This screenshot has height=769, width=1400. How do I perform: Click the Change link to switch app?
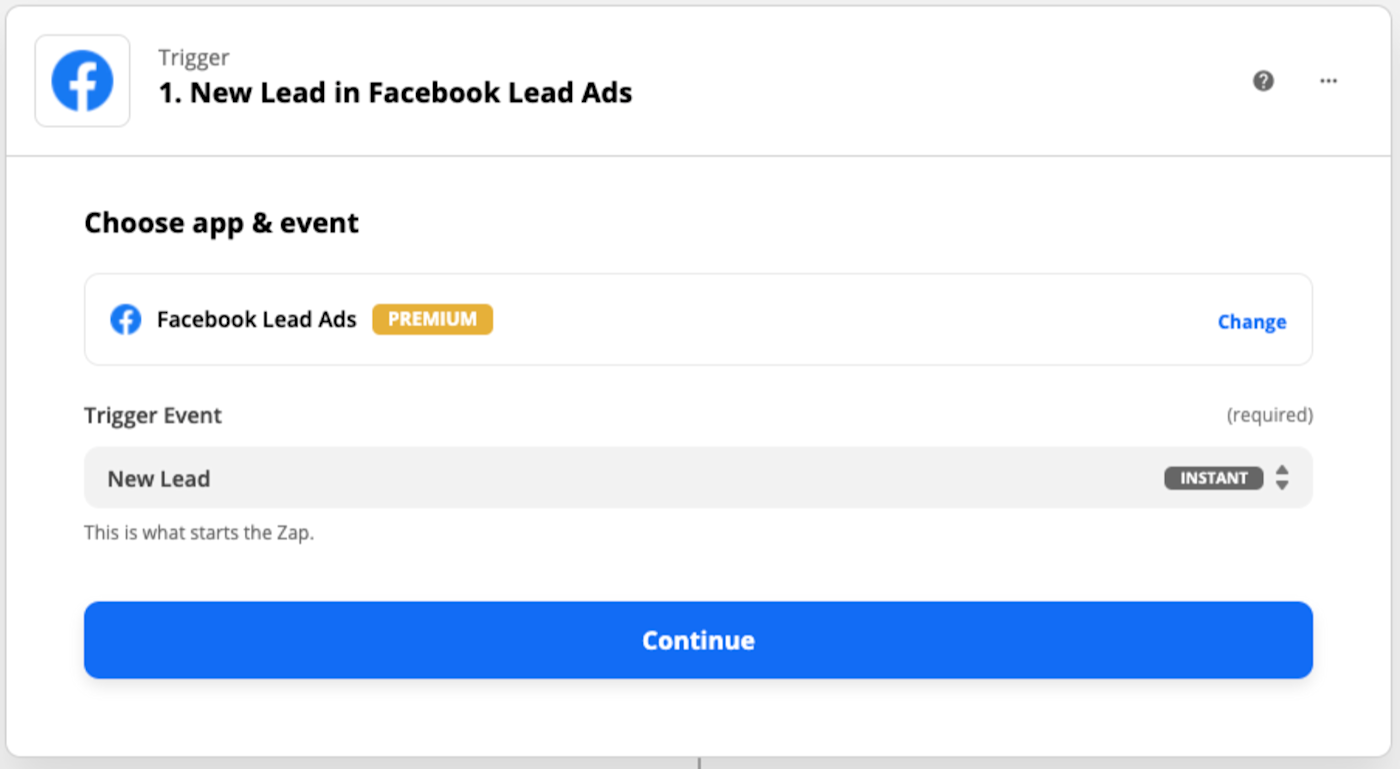click(x=1251, y=322)
